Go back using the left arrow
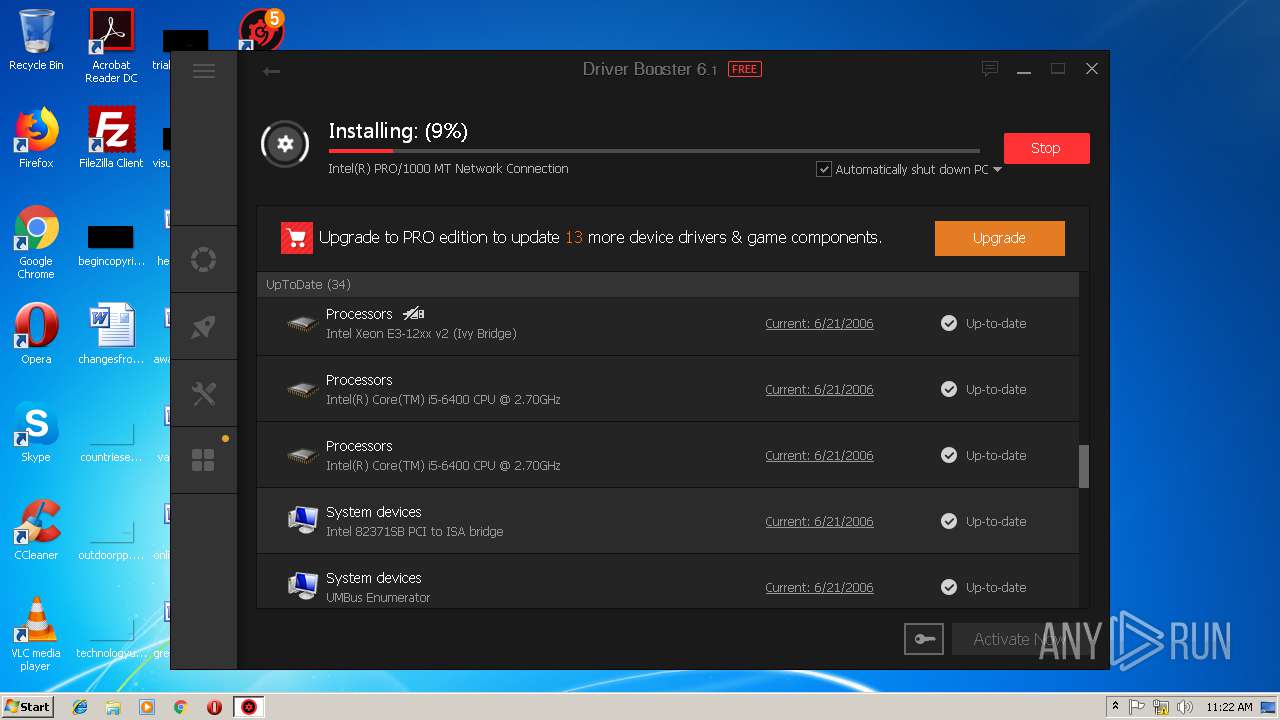Image resolution: width=1280 pixels, height=720 pixels. 271,71
